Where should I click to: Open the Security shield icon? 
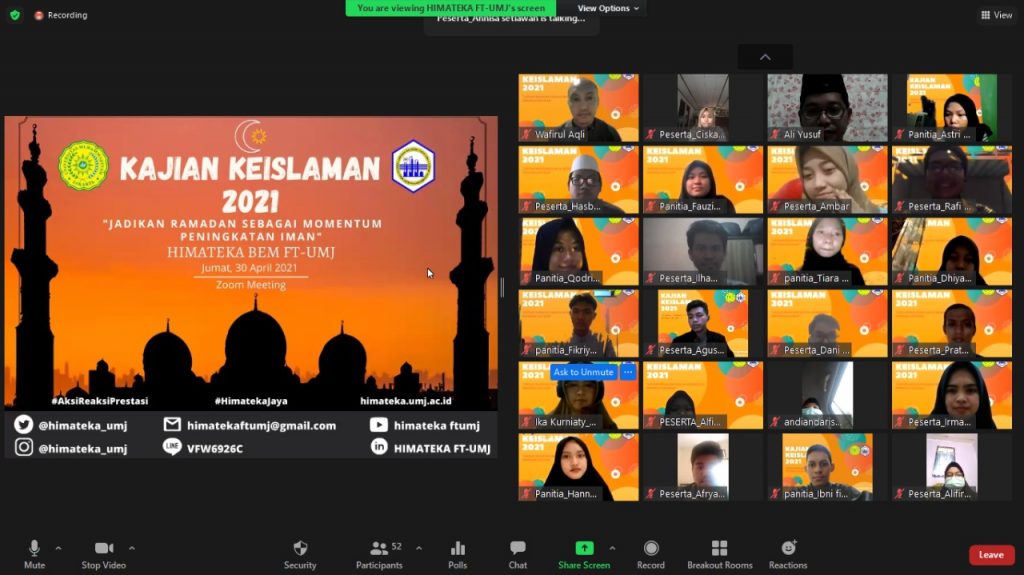(300, 548)
